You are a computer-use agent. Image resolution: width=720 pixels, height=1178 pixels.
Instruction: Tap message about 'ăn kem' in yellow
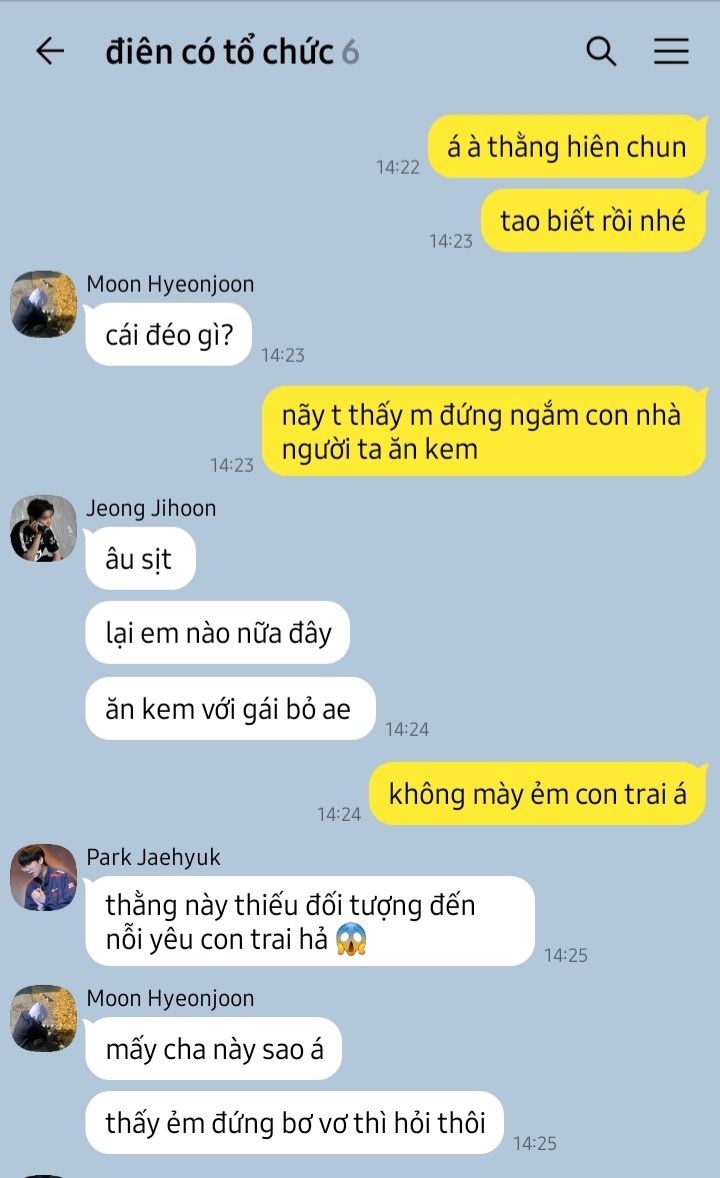(x=485, y=431)
